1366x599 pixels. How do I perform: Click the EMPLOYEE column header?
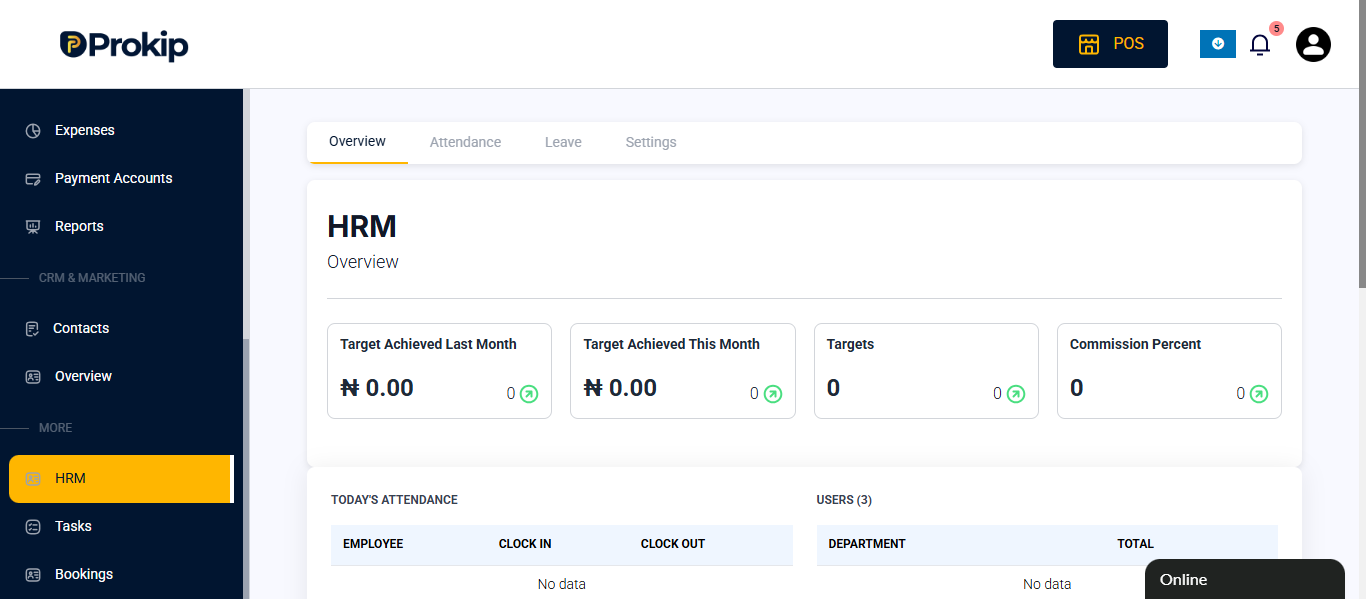[x=373, y=544]
